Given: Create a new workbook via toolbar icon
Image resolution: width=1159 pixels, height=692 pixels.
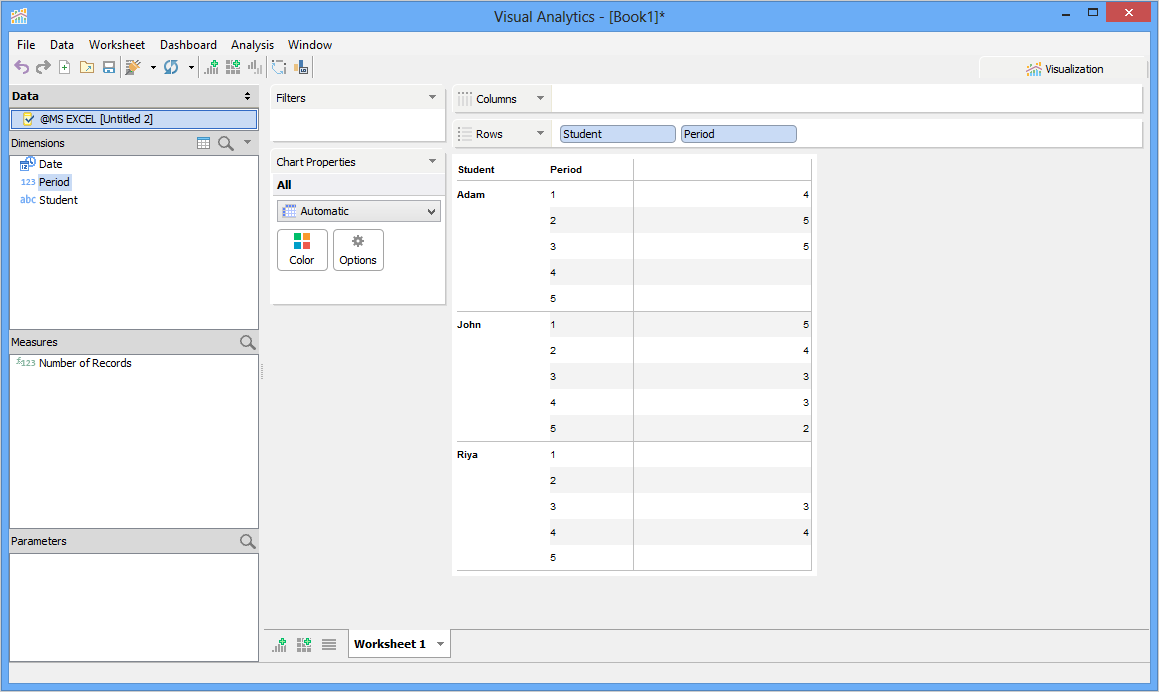Looking at the screenshot, I should pos(65,67).
